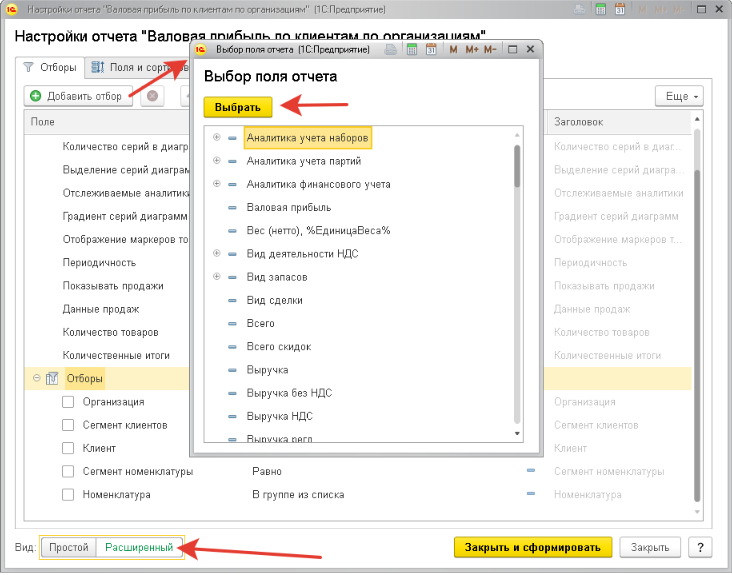Click the calculator icon in main window title bar
Image resolution: width=732 pixels, height=575 pixels.
(x=600, y=9)
